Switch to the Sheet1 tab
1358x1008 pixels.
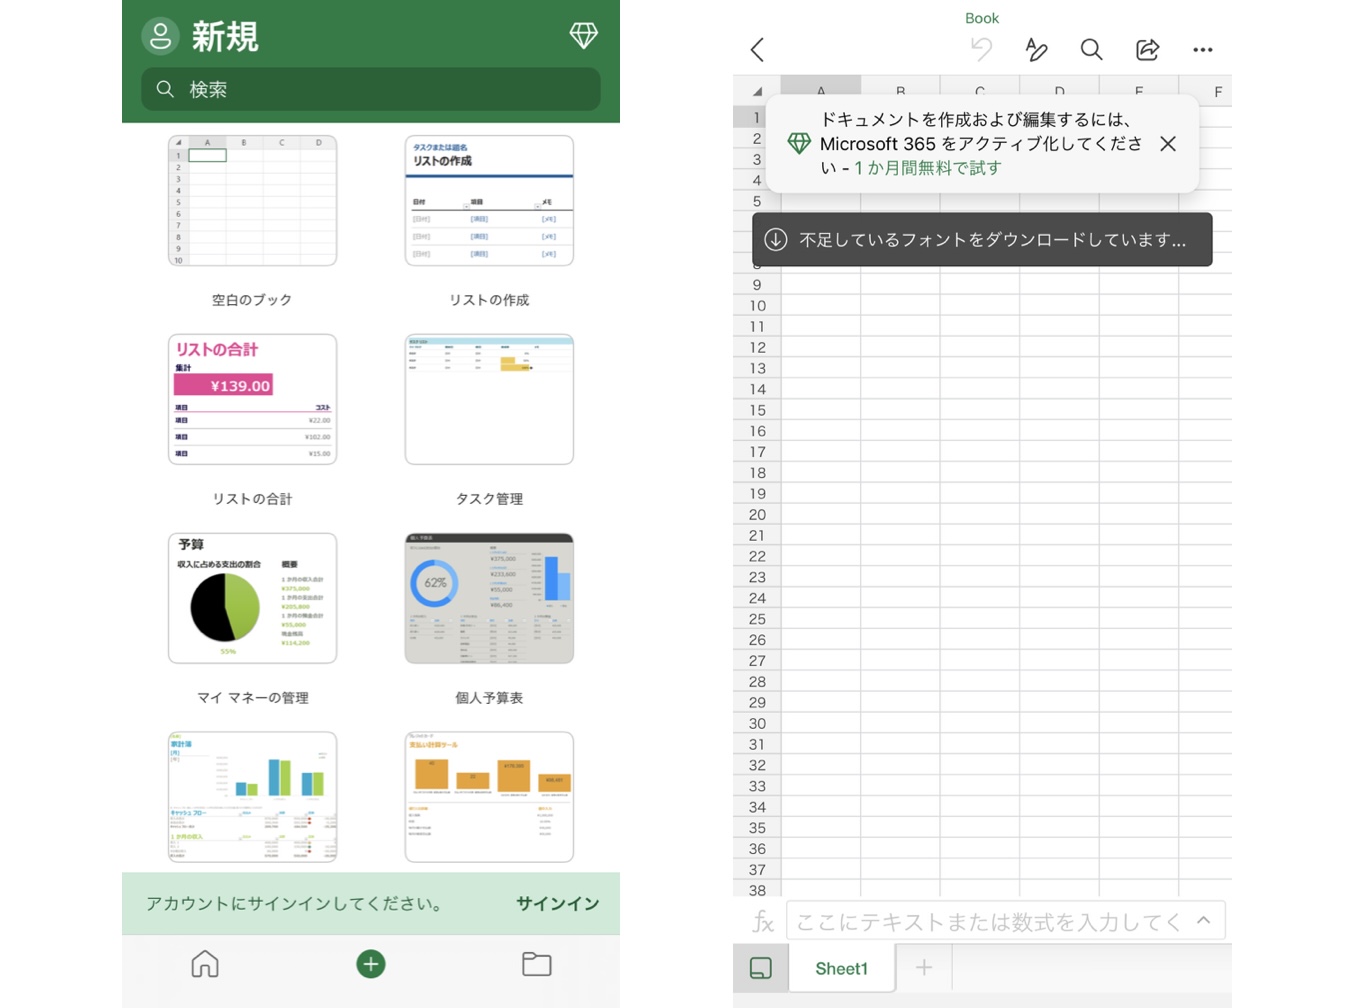click(841, 968)
